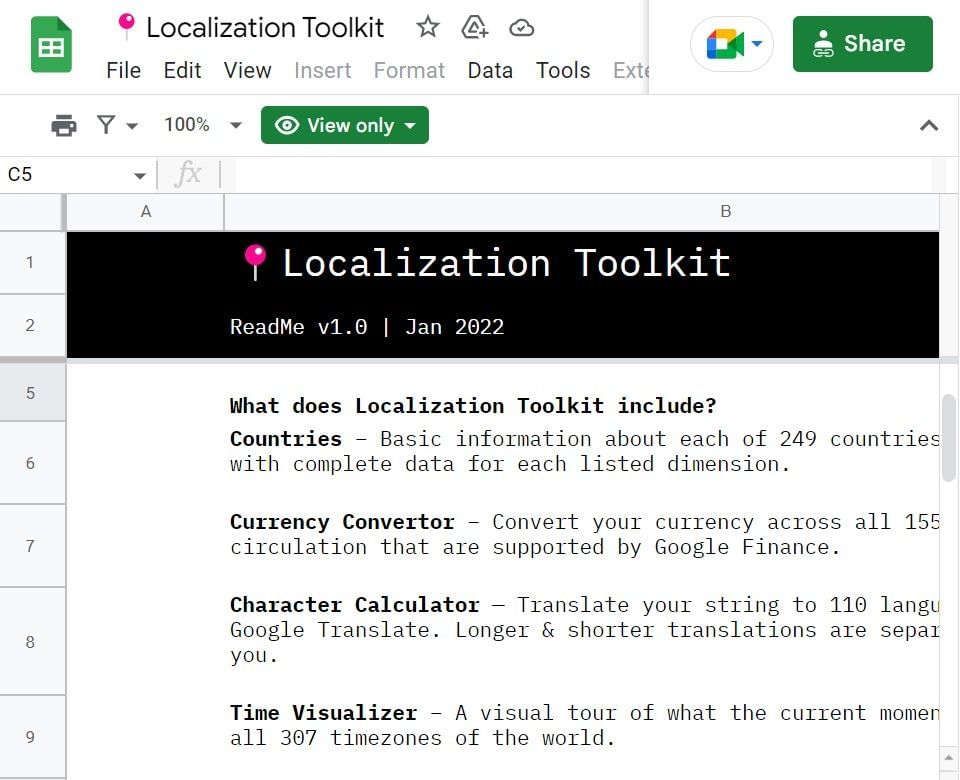This screenshot has width=960, height=780.
Task: Select column B header
Action: click(725, 211)
